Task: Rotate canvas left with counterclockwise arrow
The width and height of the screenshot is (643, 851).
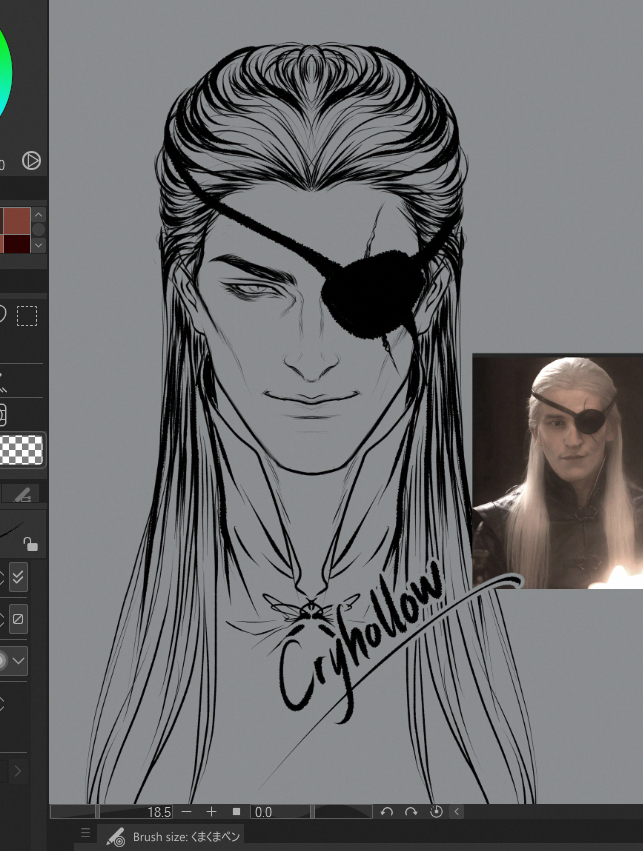Action: 387,812
